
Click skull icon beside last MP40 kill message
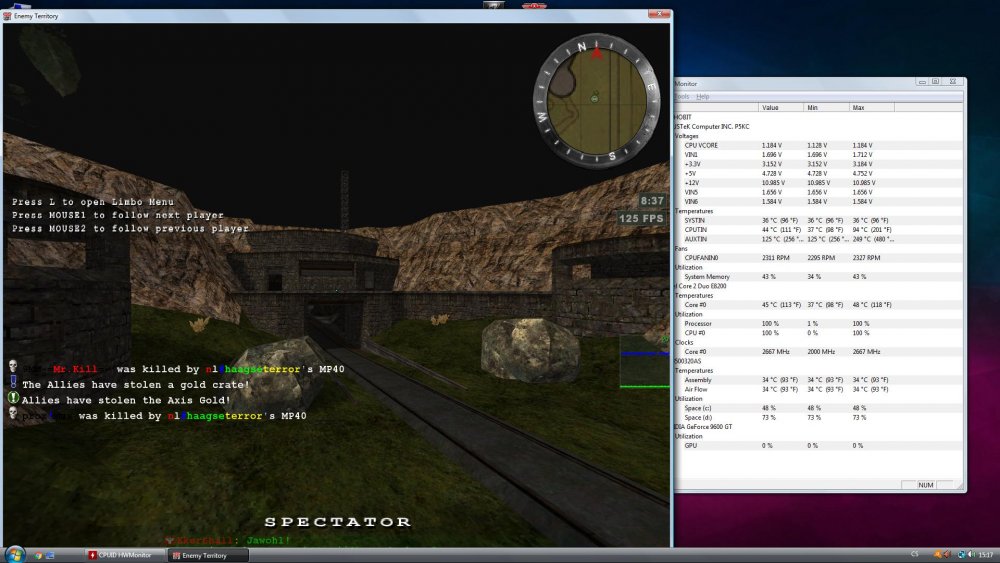click(x=13, y=414)
